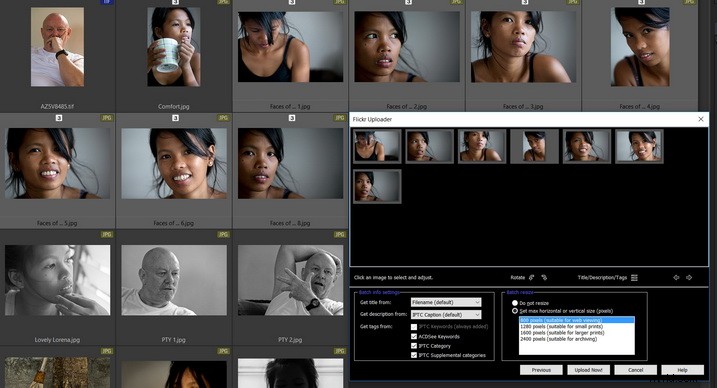This screenshot has width=717, height=388.
Task: Click JPG badge above the broom photo thumbnail
Action: 107,351
